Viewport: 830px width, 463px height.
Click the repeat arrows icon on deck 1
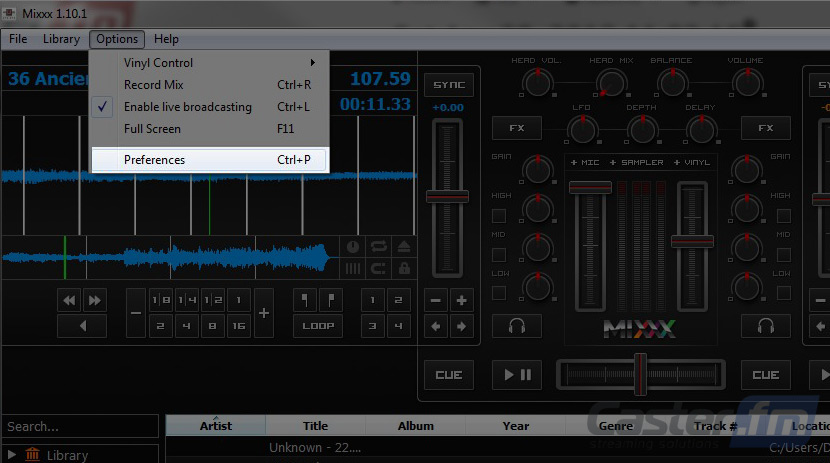point(378,247)
